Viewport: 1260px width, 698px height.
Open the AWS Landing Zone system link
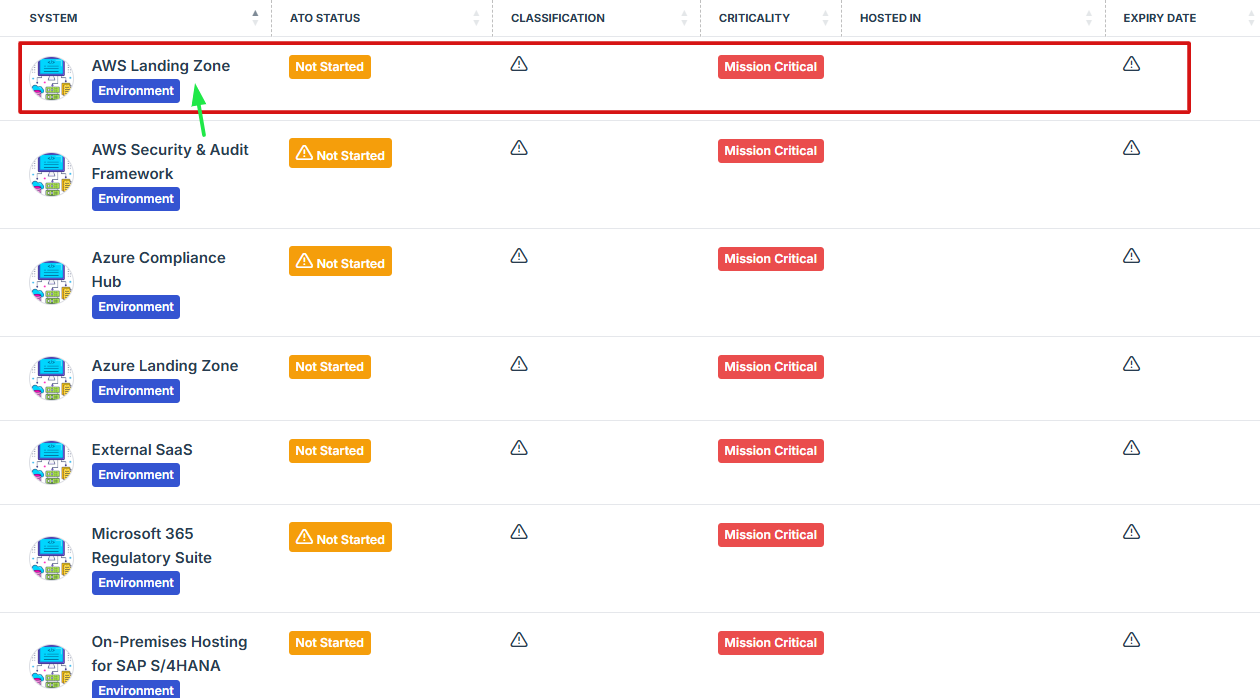tap(161, 66)
